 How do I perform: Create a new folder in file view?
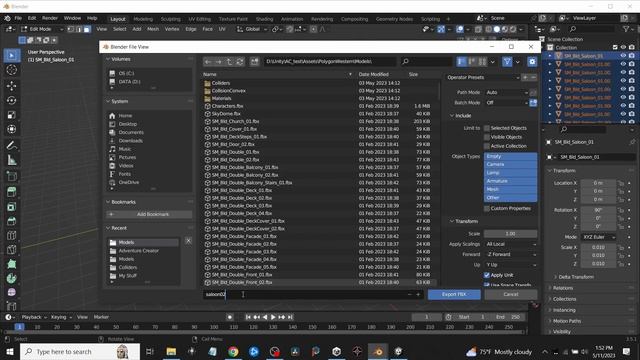click(254, 62)
